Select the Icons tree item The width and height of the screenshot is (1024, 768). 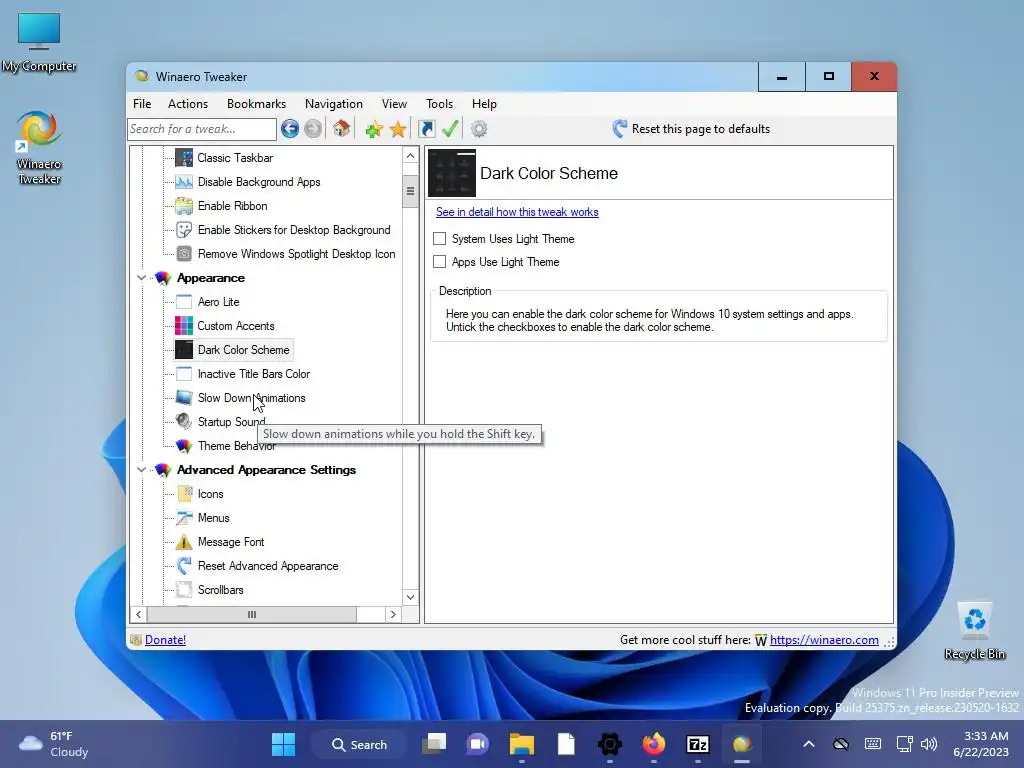tap(210, 494)
